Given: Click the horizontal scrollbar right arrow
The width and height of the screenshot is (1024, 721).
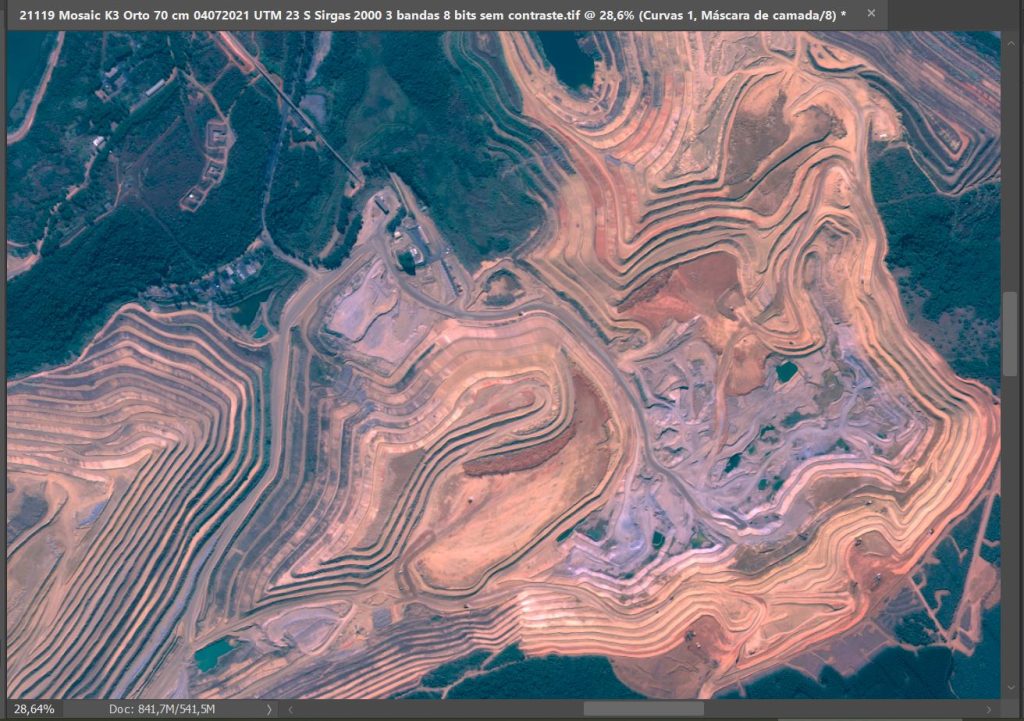Looking at the screenshot, I should tap(990, 708).
